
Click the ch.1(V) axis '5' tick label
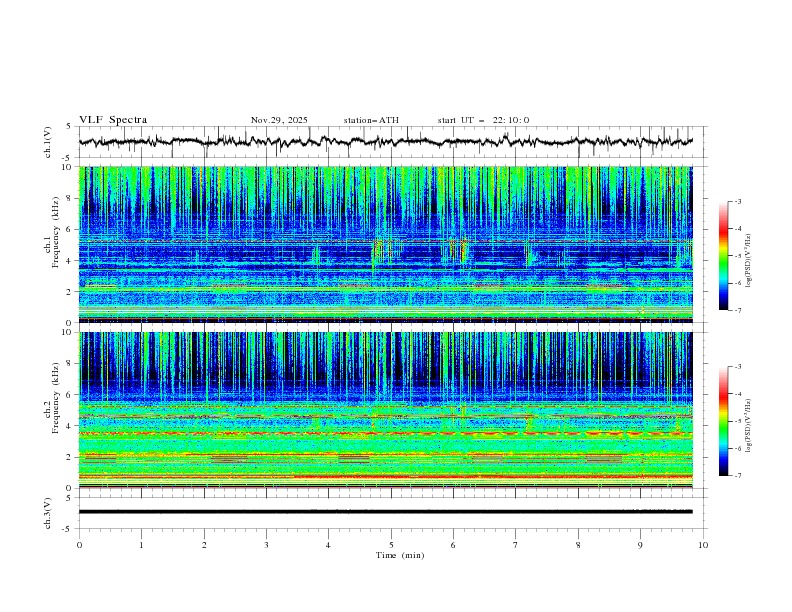[x=70, y=126]
